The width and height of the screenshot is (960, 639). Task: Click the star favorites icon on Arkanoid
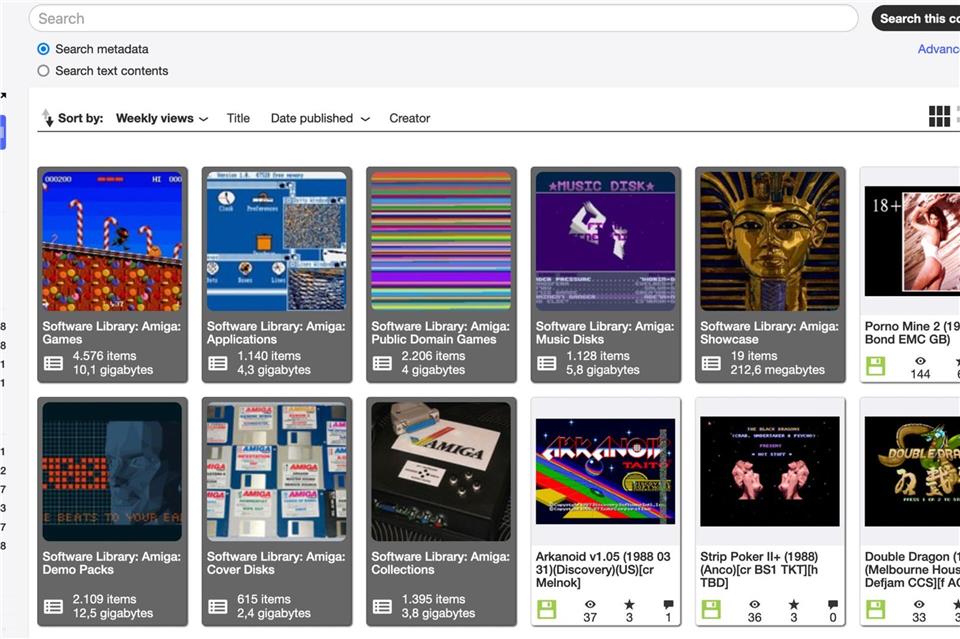[x=631, y=604]
